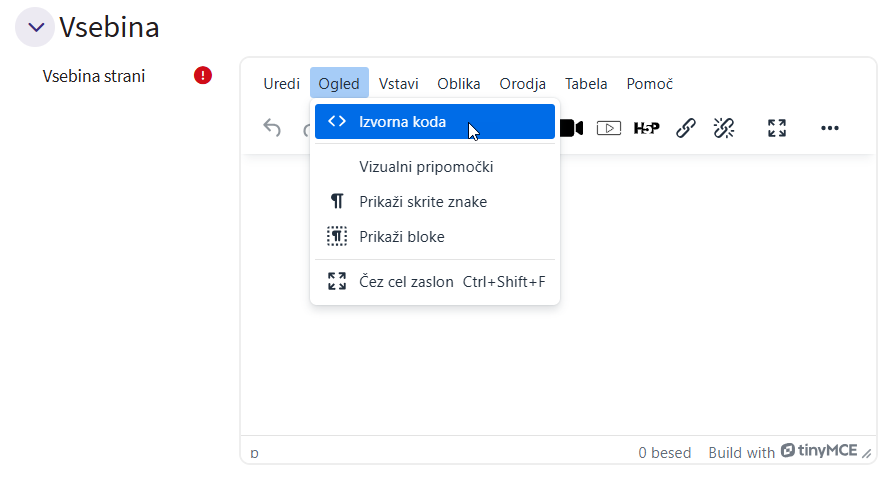Open the multimedia embed icon

pos(609,128)
